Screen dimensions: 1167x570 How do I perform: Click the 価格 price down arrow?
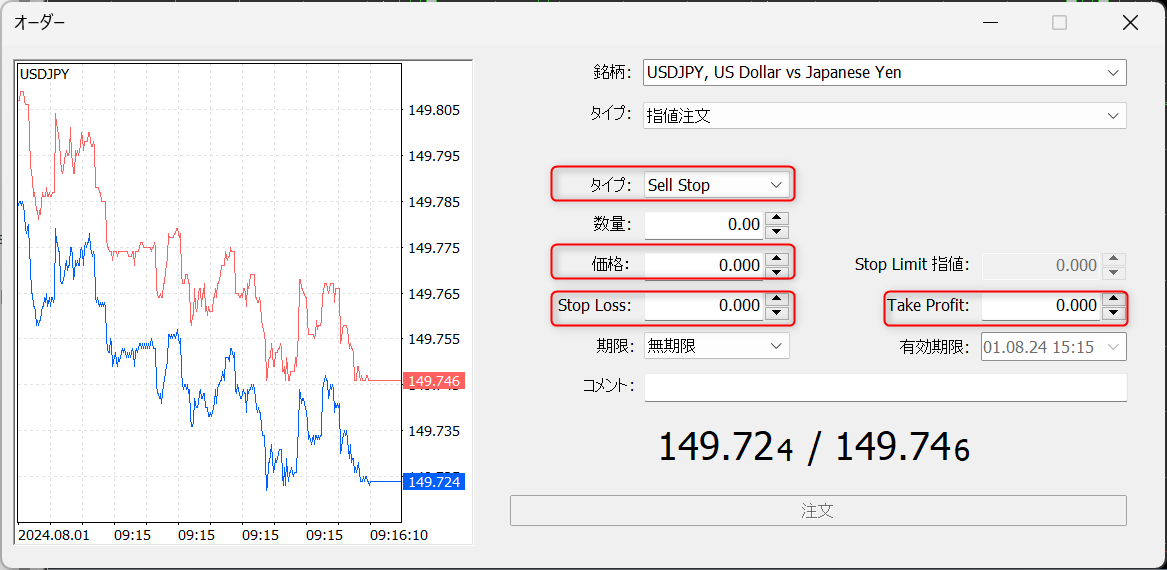click(777, 271)
